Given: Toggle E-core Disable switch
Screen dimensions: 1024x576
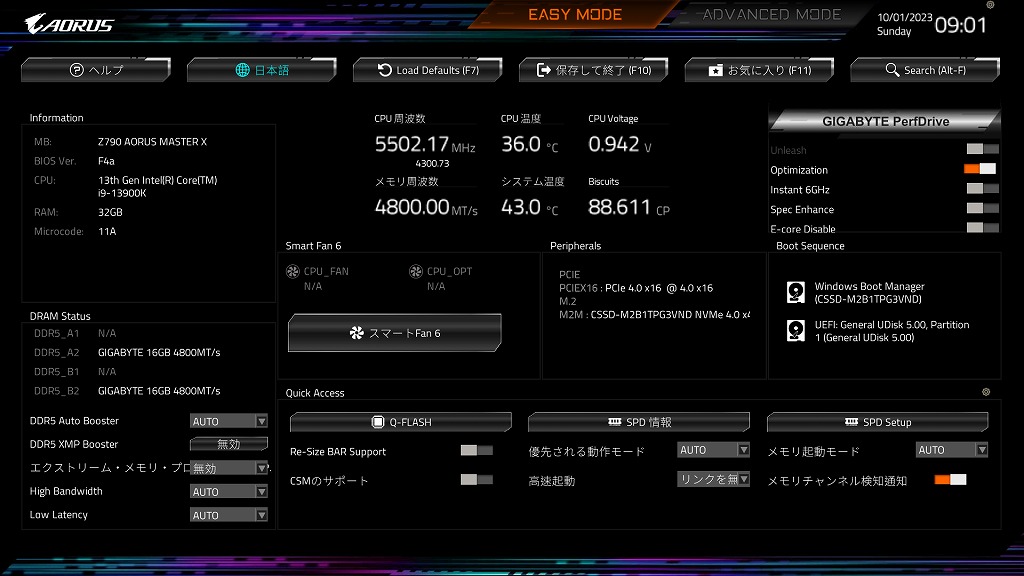Looking at the screenshot, I should point(982,227).
